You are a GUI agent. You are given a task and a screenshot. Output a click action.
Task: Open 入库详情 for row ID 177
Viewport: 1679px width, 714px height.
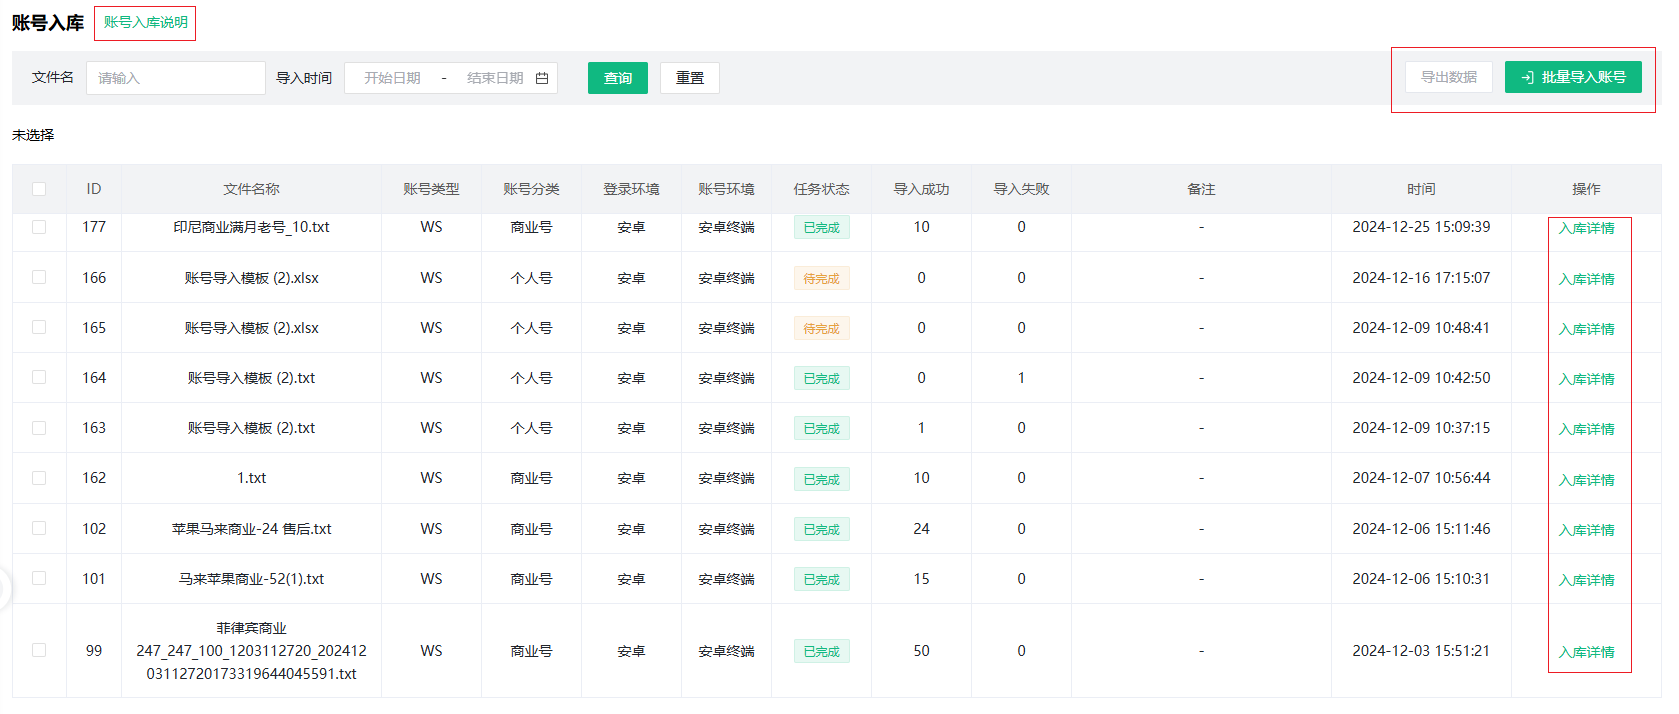[1586, 228]
